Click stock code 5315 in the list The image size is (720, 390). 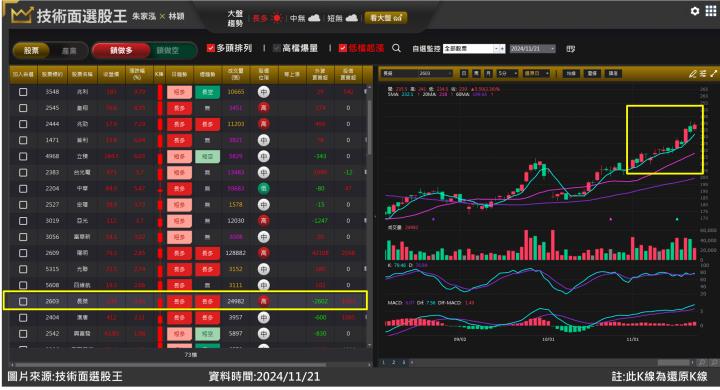52,269
